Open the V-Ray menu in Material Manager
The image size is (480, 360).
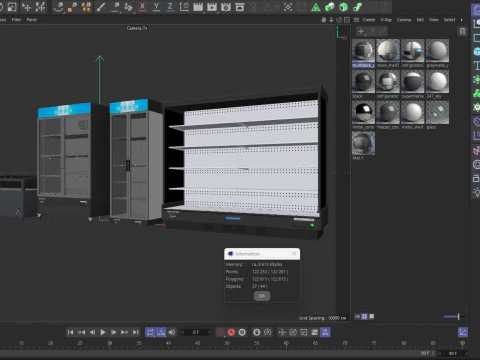pyautogui.click(x=386, y=20)
